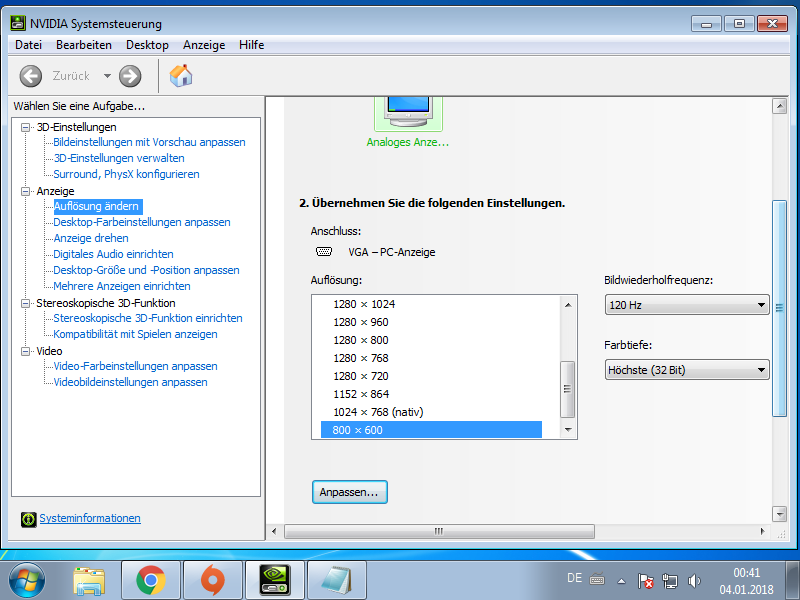
Task: Open Videobildeinstellungen anpassen
Action: 130,382
